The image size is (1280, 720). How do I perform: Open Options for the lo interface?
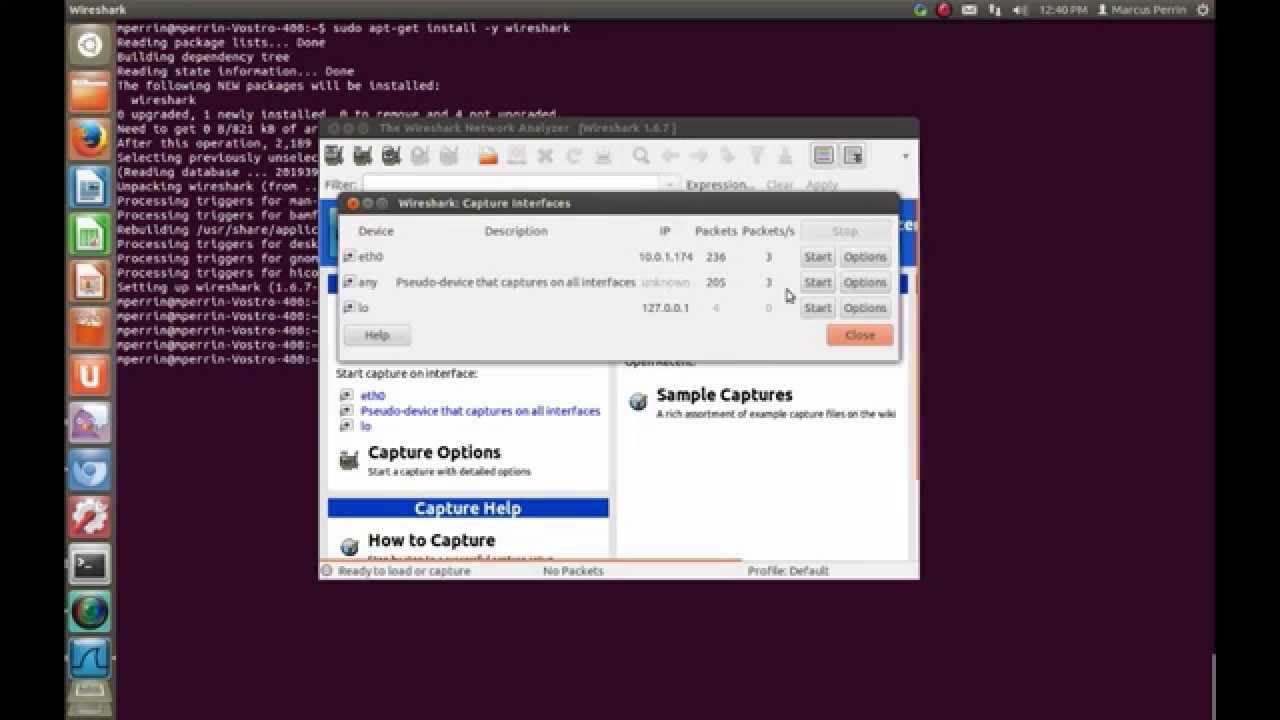click(x=865, y=308)
